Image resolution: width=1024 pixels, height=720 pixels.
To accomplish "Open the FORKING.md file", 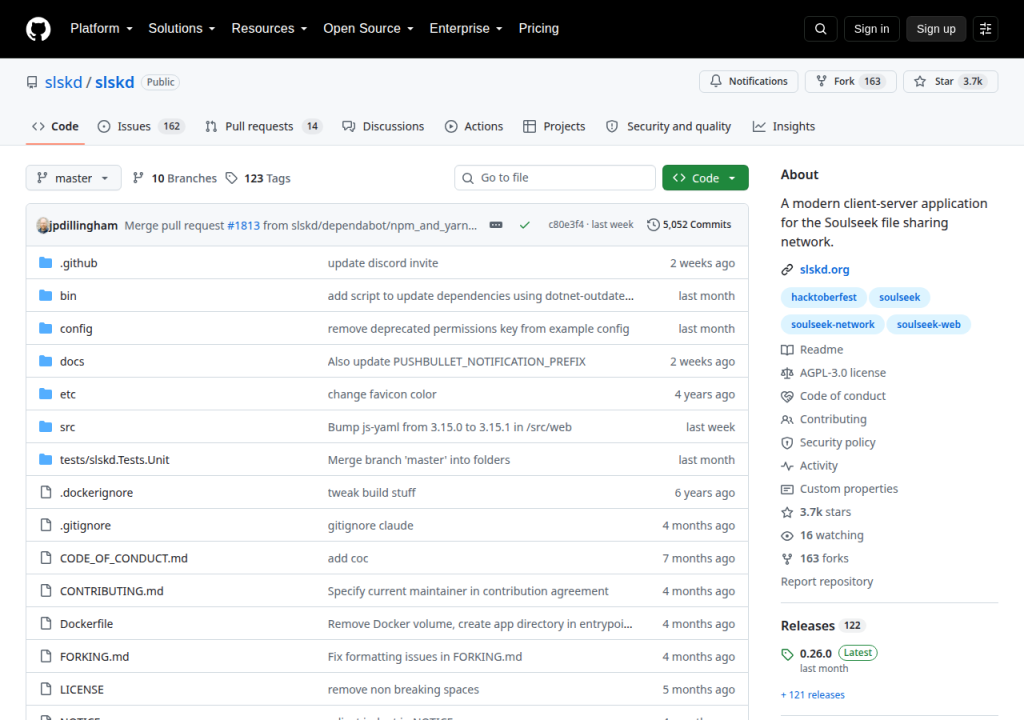I will [x=94, y=657].
